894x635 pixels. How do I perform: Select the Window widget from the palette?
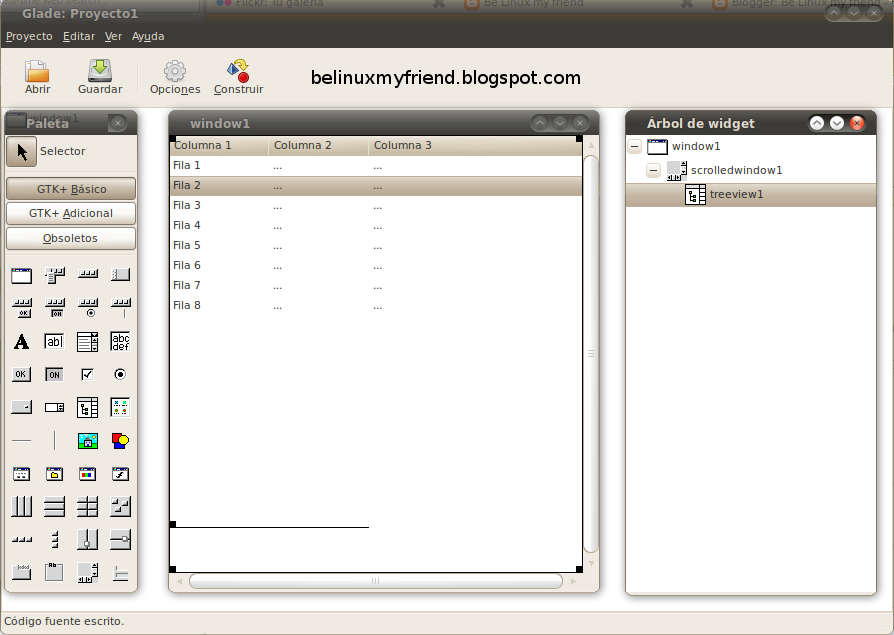click(21, 275)
